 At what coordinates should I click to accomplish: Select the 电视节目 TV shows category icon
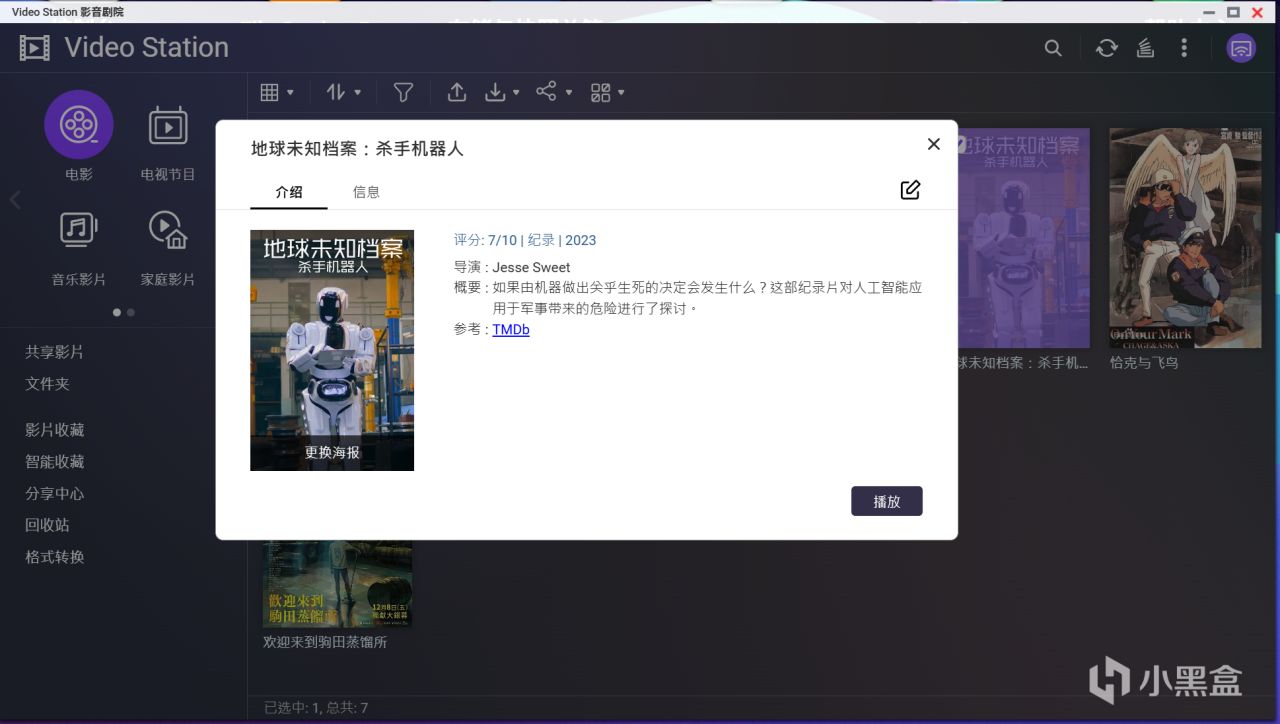point(168,126)
